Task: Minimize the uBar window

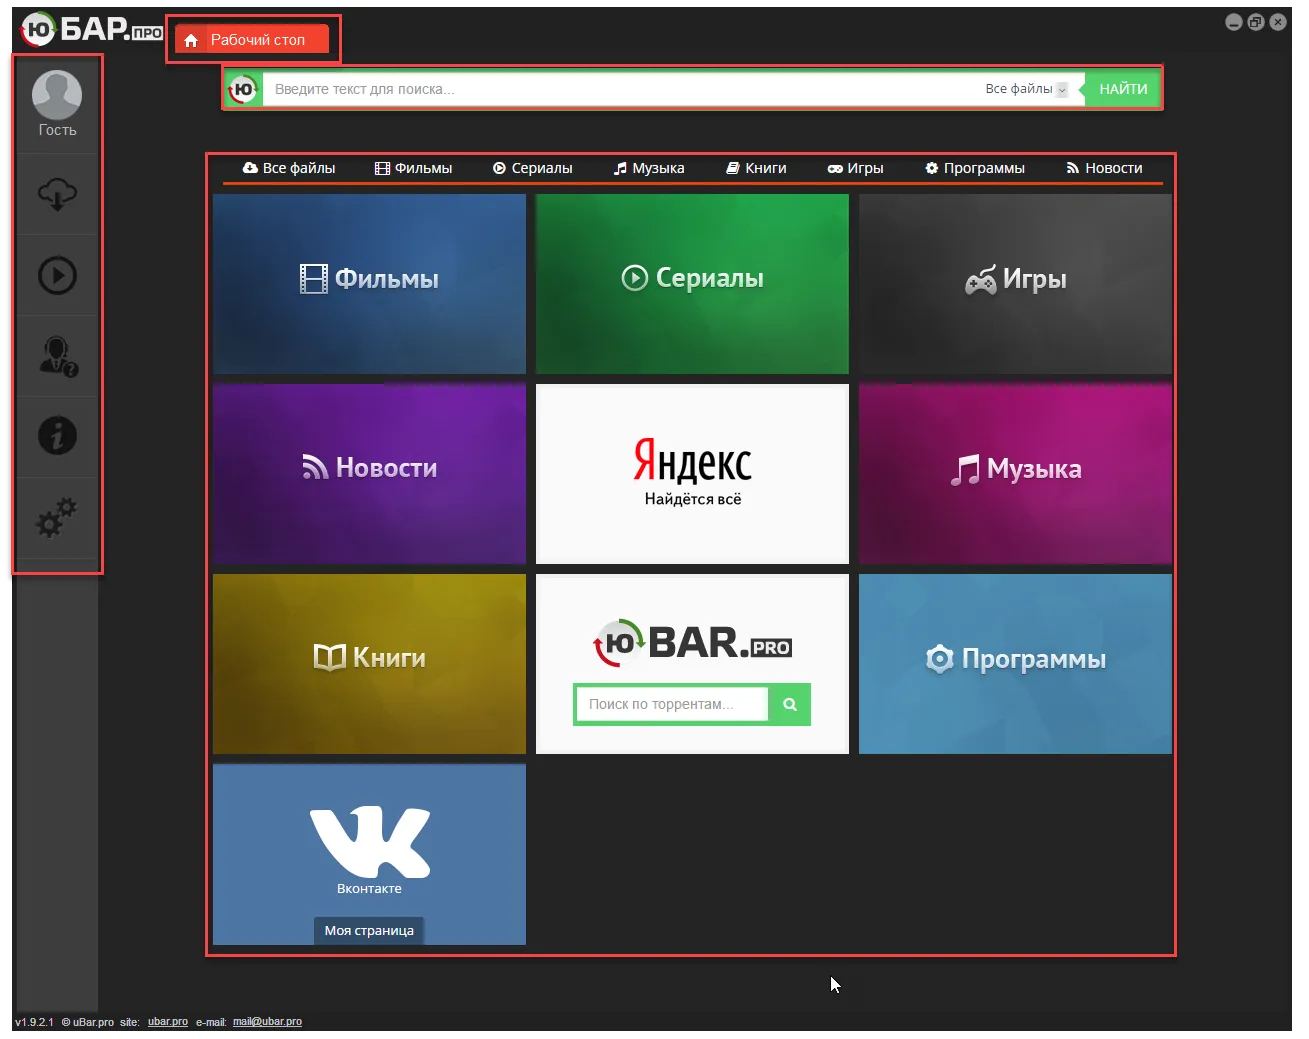Action: [x=1234, y=22]
